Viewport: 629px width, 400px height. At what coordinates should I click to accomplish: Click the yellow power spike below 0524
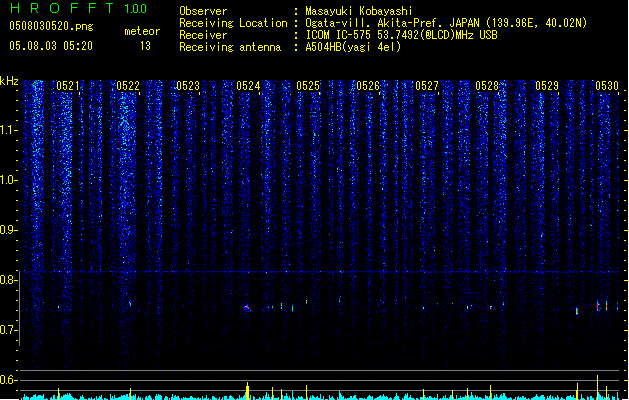pyautogui.click(x=247, y=391)
